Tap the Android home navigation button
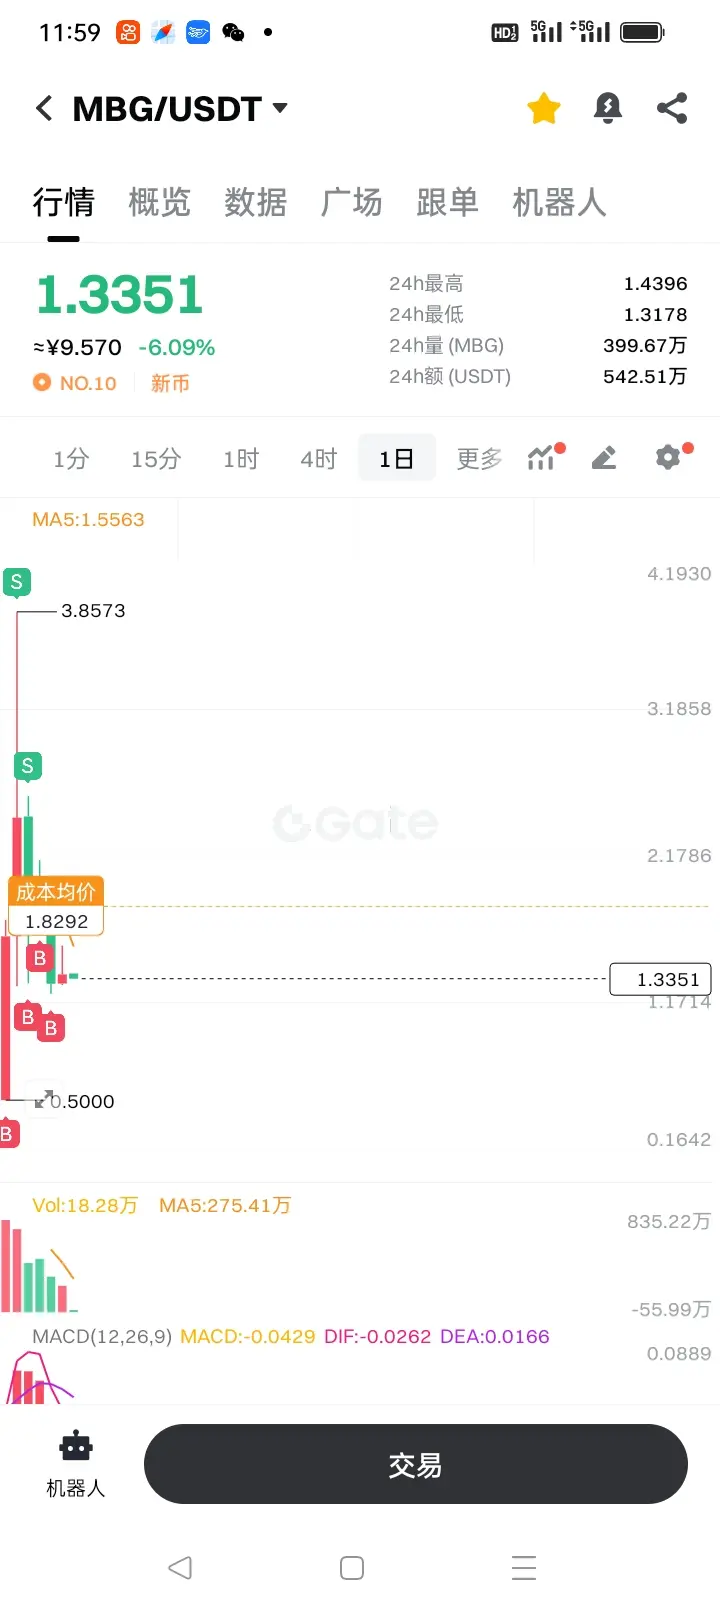The height and width of the screenshot is (1612, 720). [x=352, y=1567]
